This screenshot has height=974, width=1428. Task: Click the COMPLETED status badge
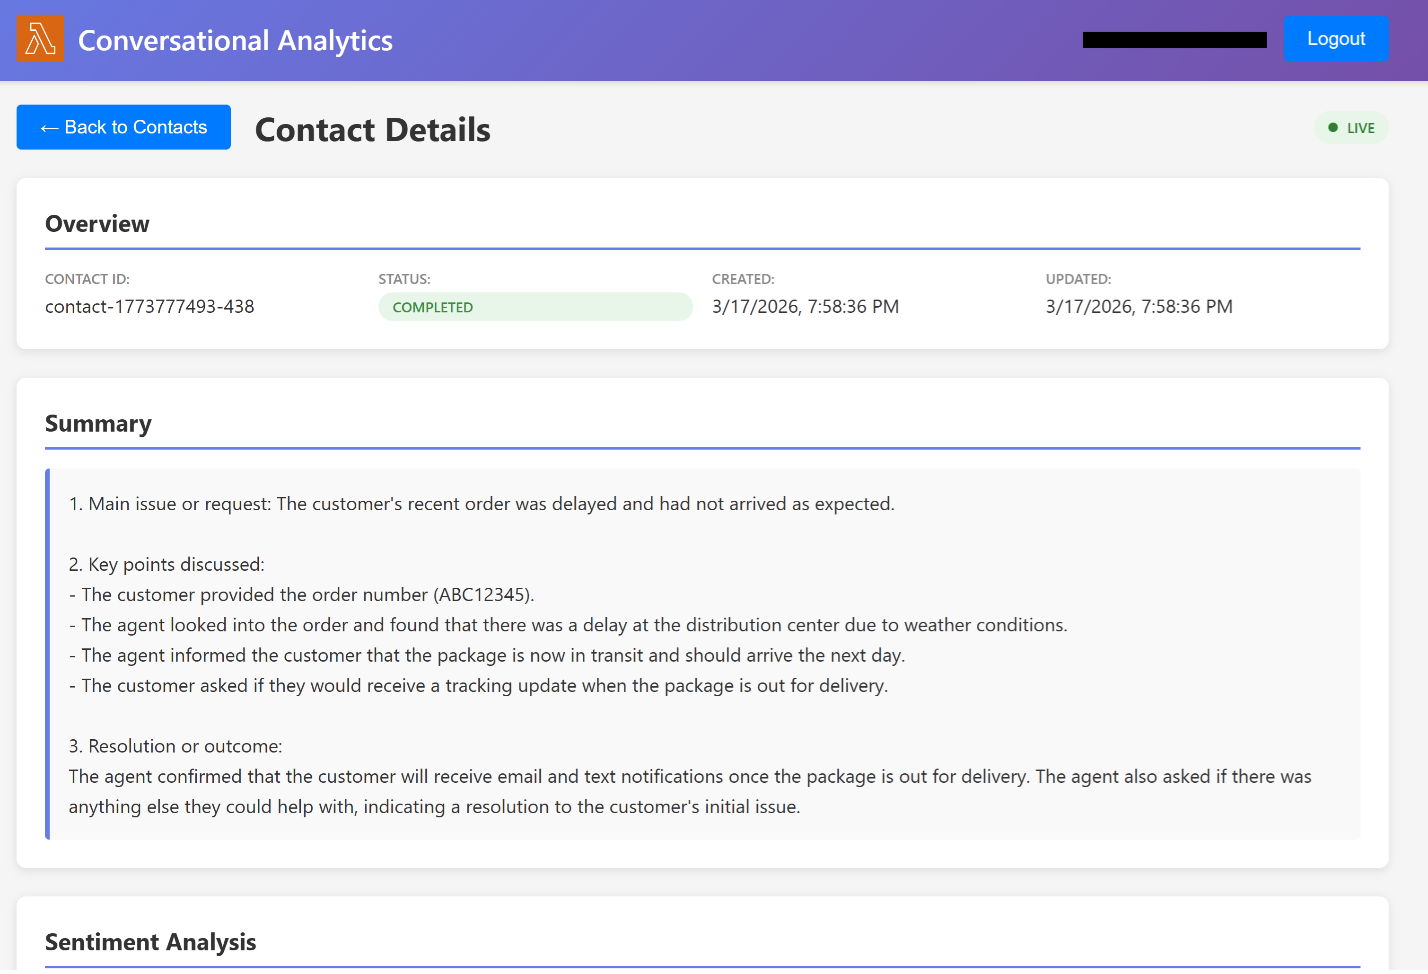[535, 307]
